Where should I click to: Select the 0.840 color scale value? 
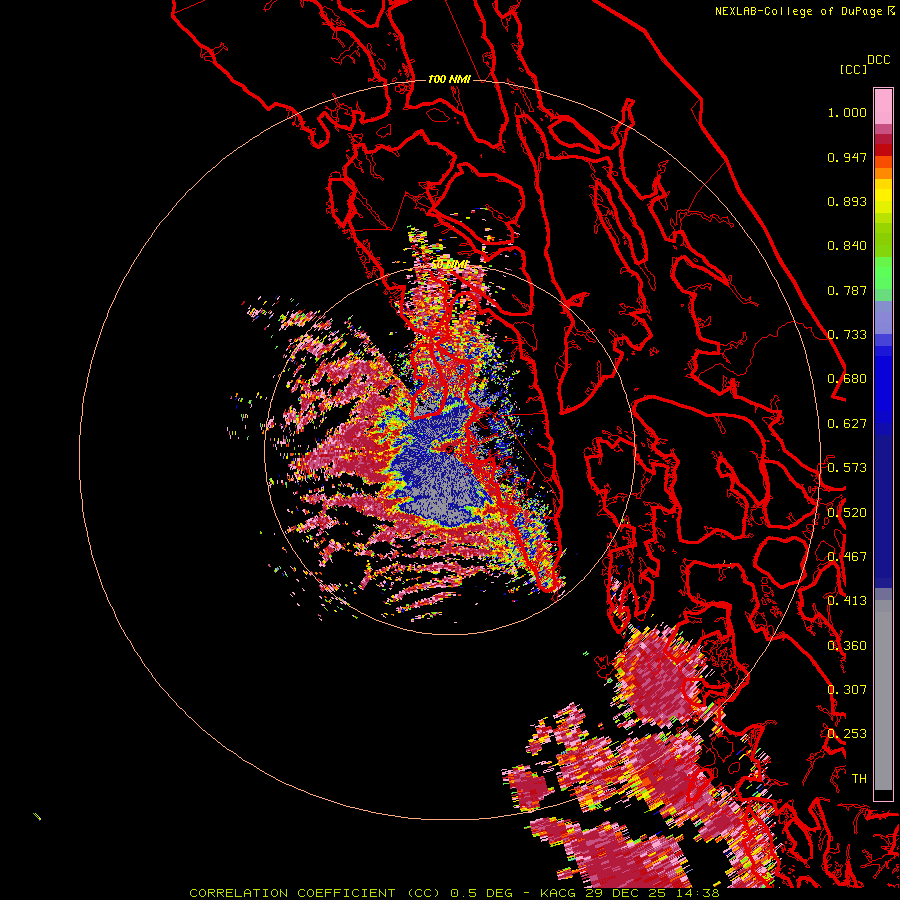point(847,246)
